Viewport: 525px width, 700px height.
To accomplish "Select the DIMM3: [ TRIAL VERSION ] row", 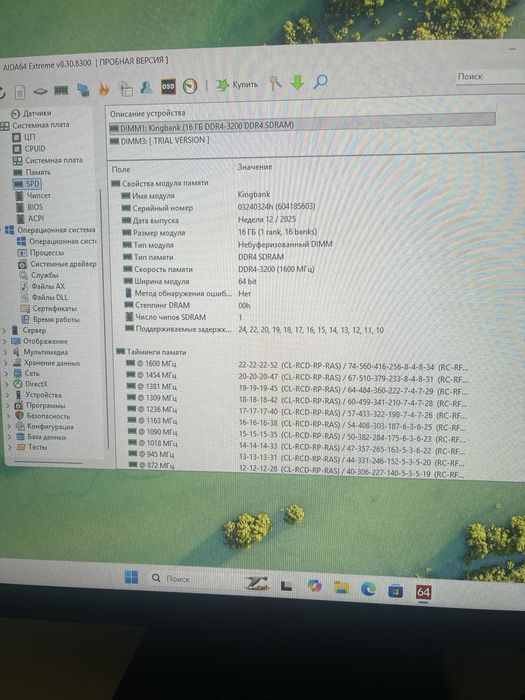I will (x=159, y=141).
